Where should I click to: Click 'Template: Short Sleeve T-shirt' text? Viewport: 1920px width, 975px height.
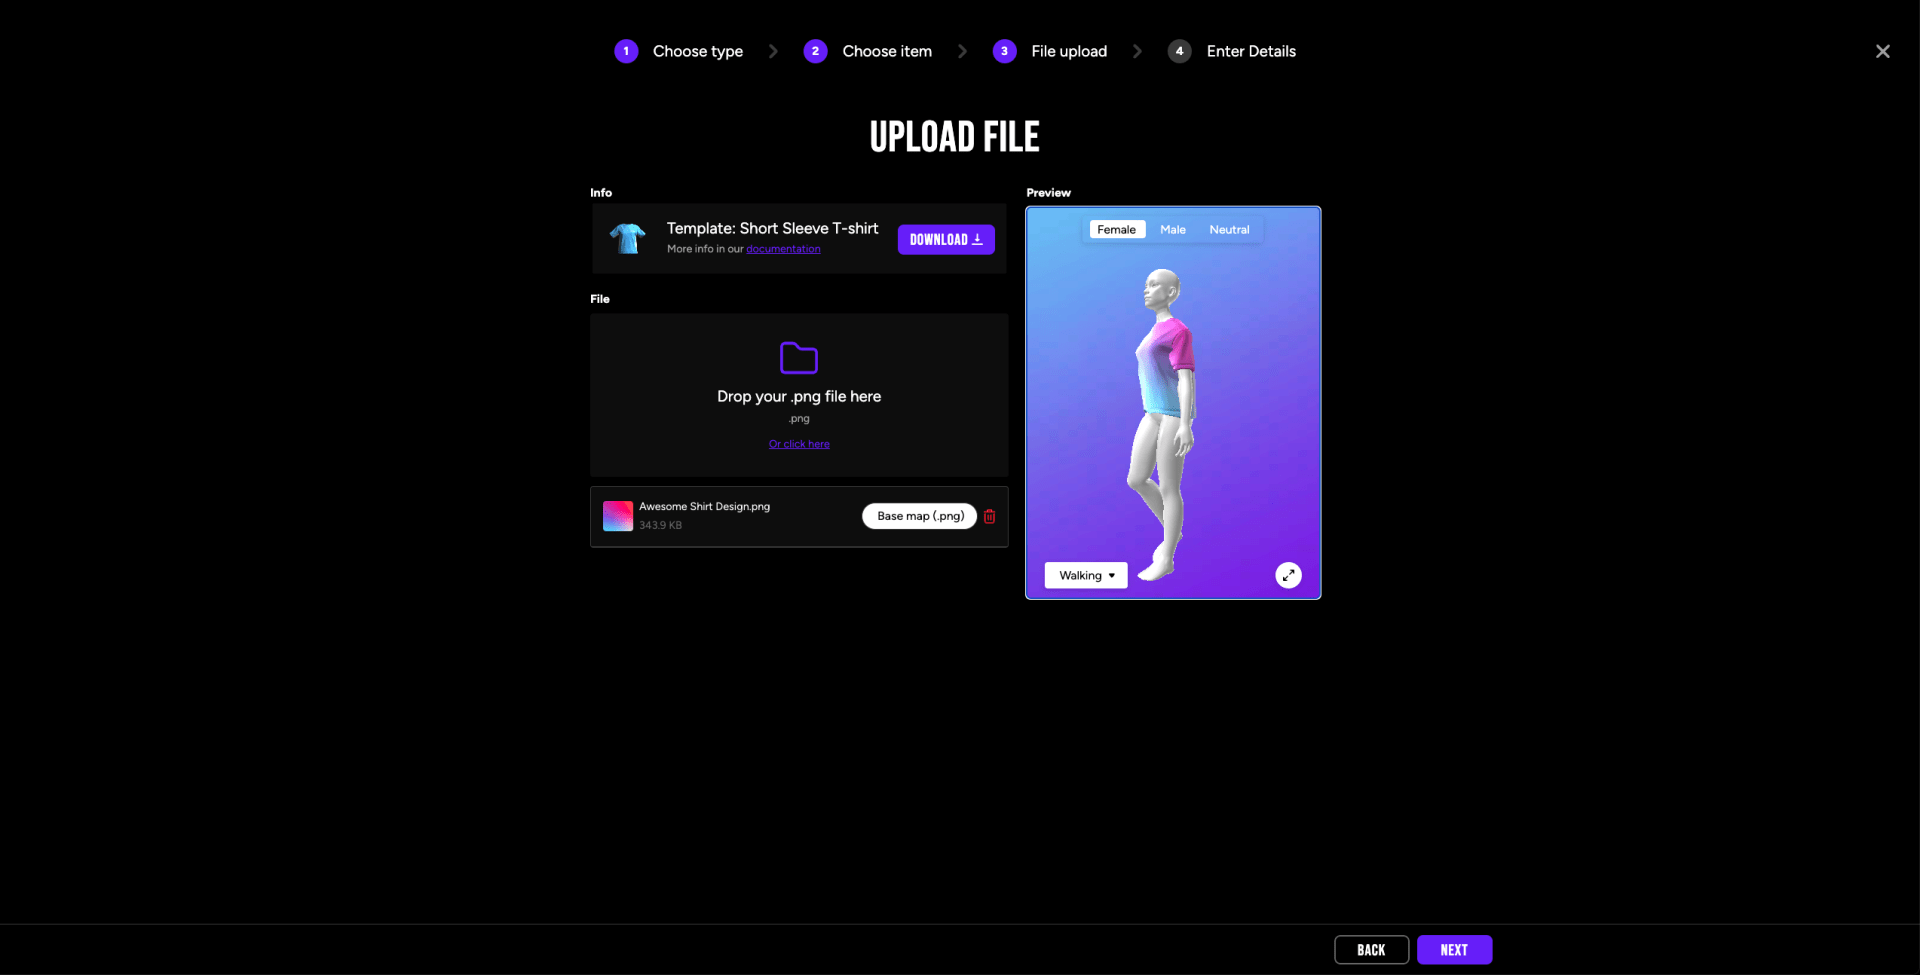(772, 228)
